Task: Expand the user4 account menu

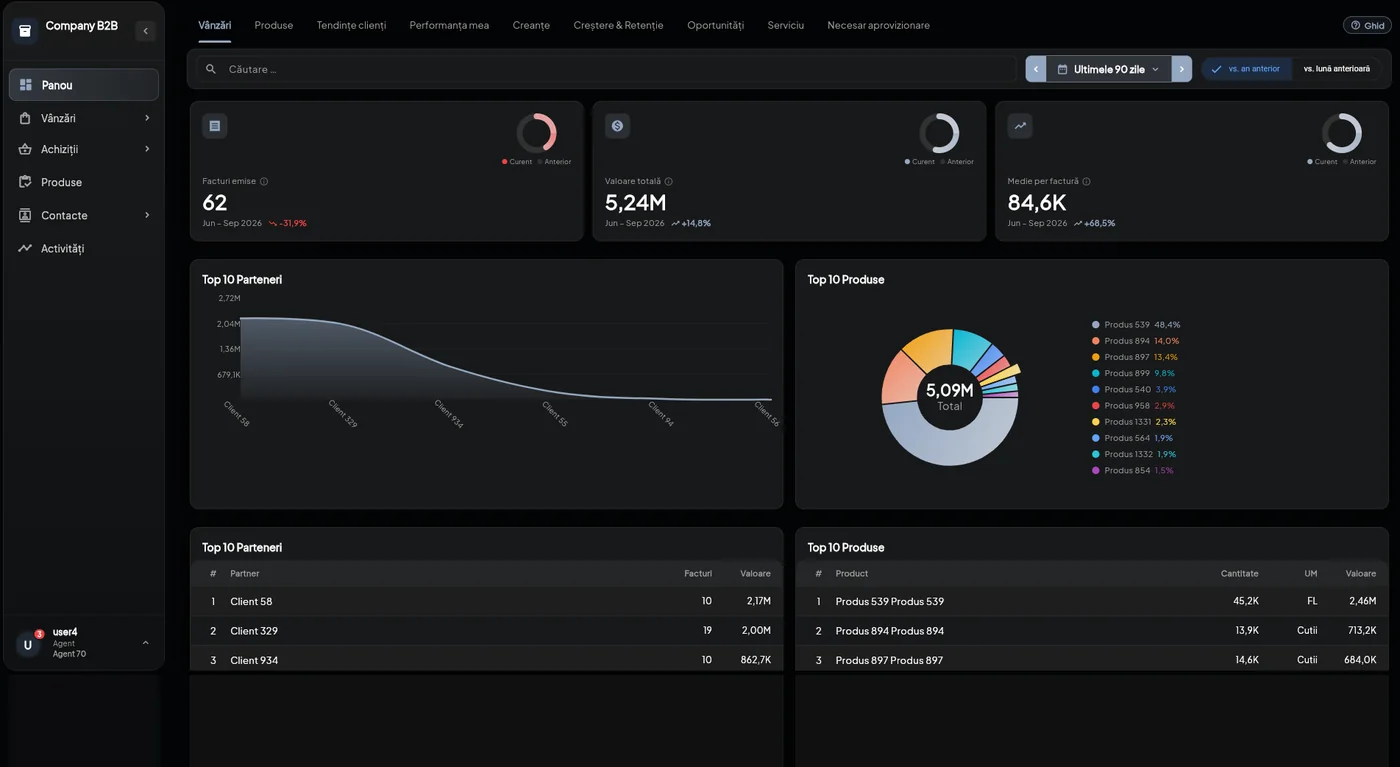Action: [x=145, y=643]
